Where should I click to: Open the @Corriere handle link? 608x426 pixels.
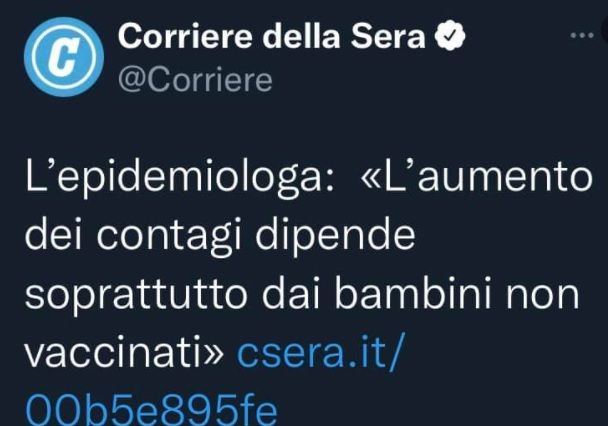coord(195,80)
